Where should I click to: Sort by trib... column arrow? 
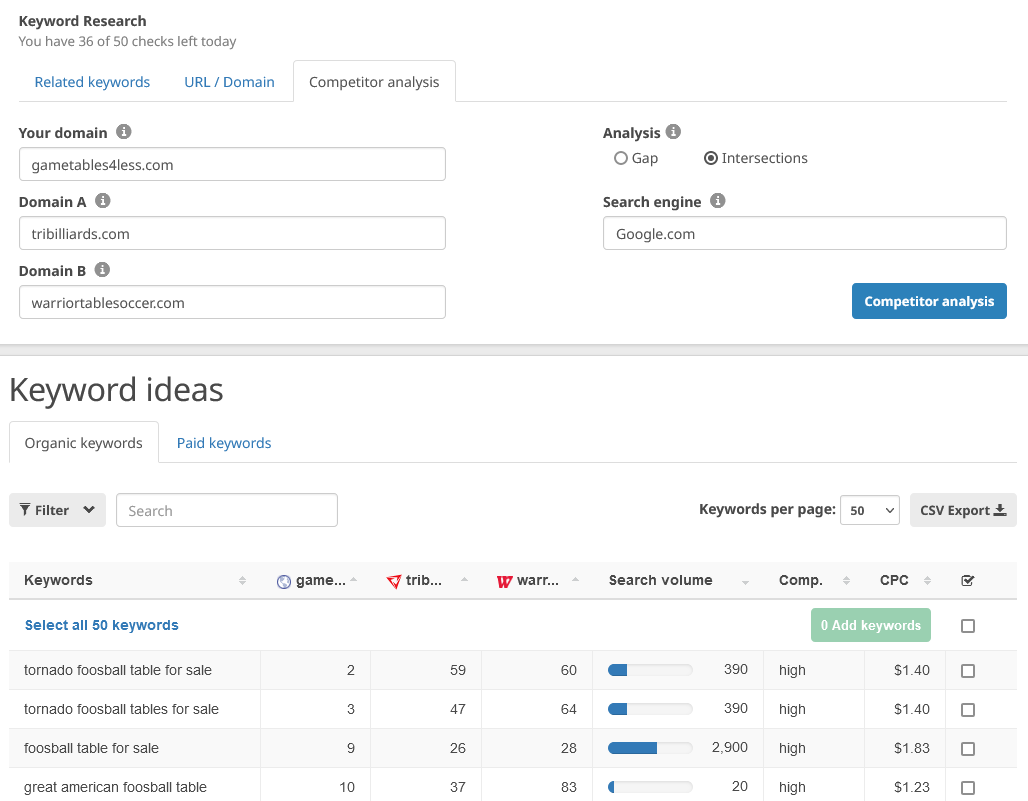coord(464,579)
